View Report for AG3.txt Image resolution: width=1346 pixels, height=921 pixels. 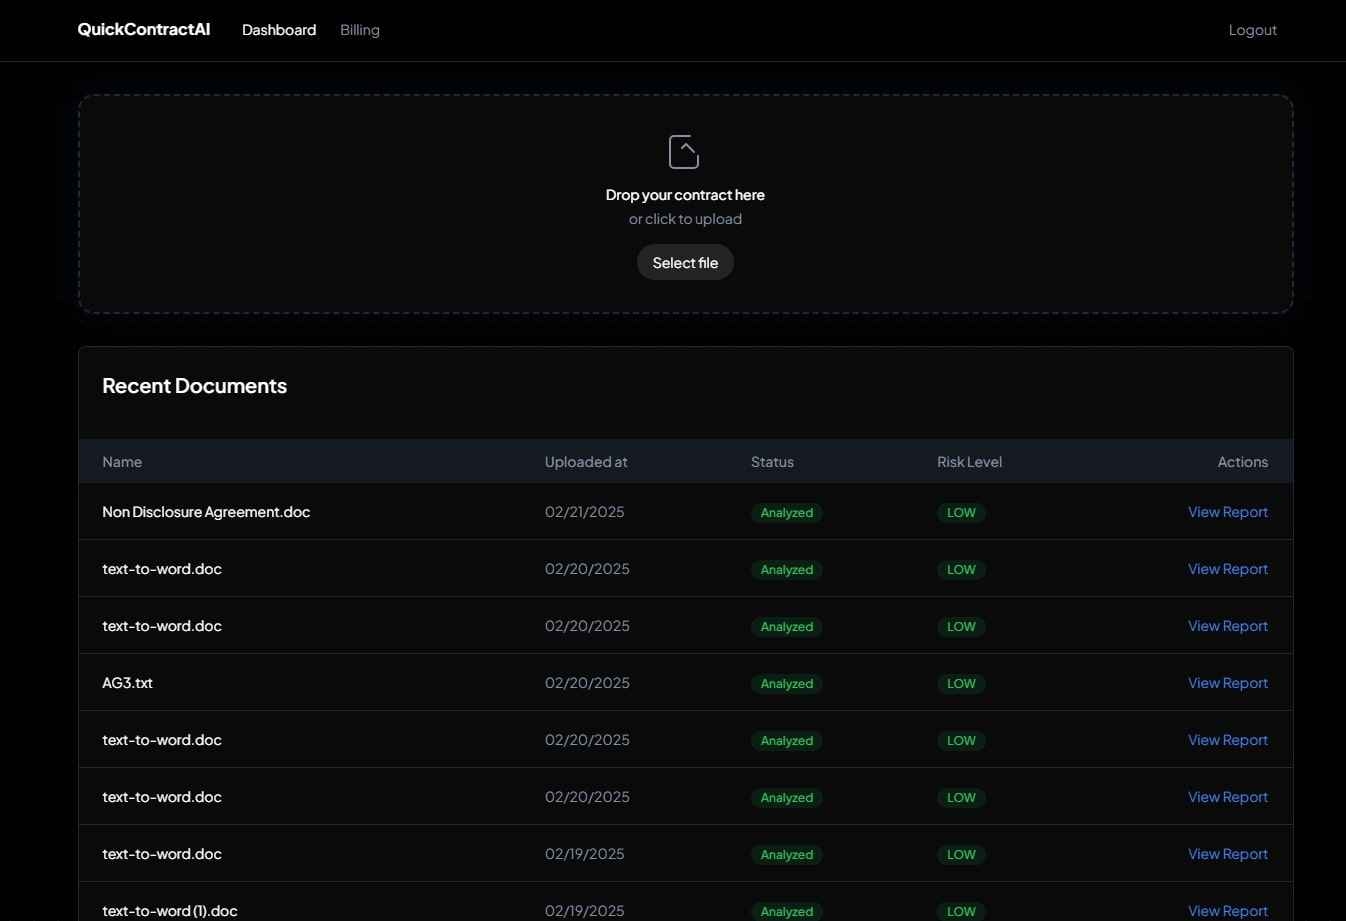pos(1228,683)
